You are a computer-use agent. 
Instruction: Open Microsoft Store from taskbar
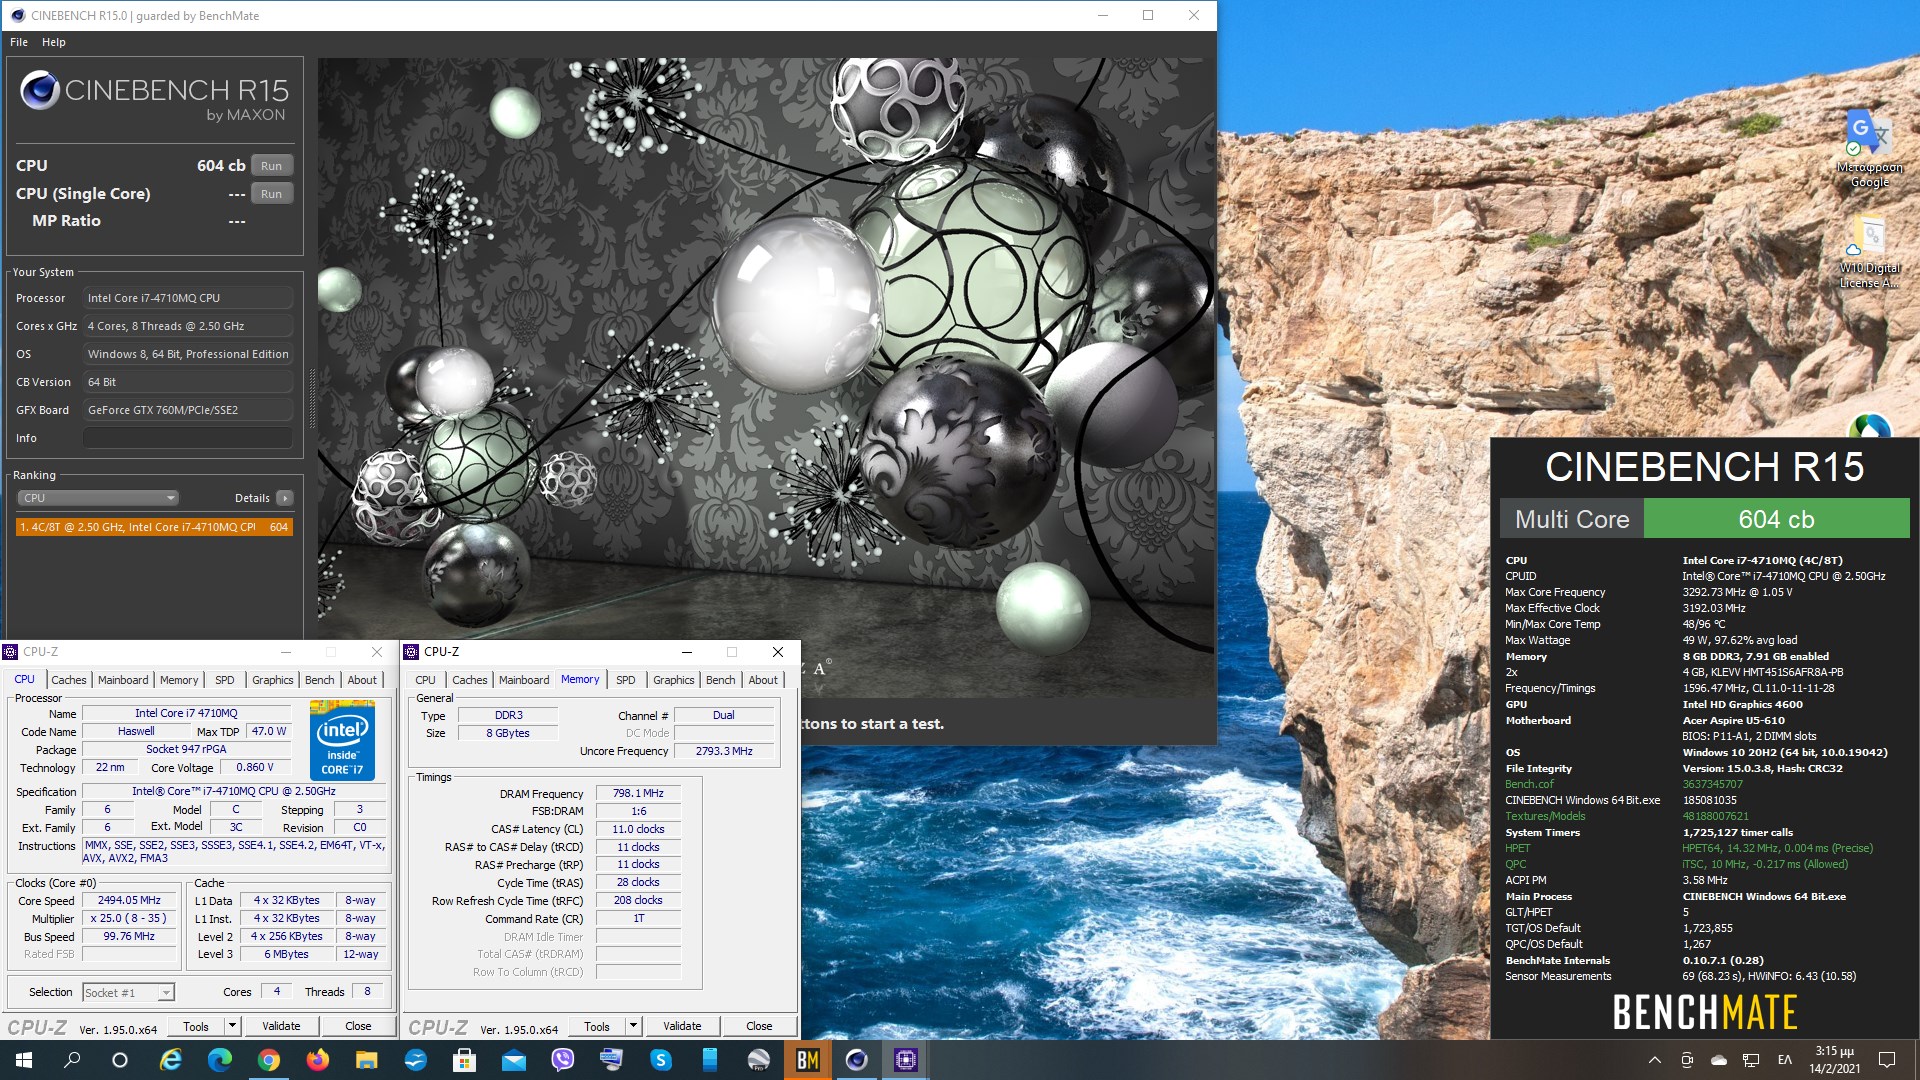click(x=464, y=1060)
